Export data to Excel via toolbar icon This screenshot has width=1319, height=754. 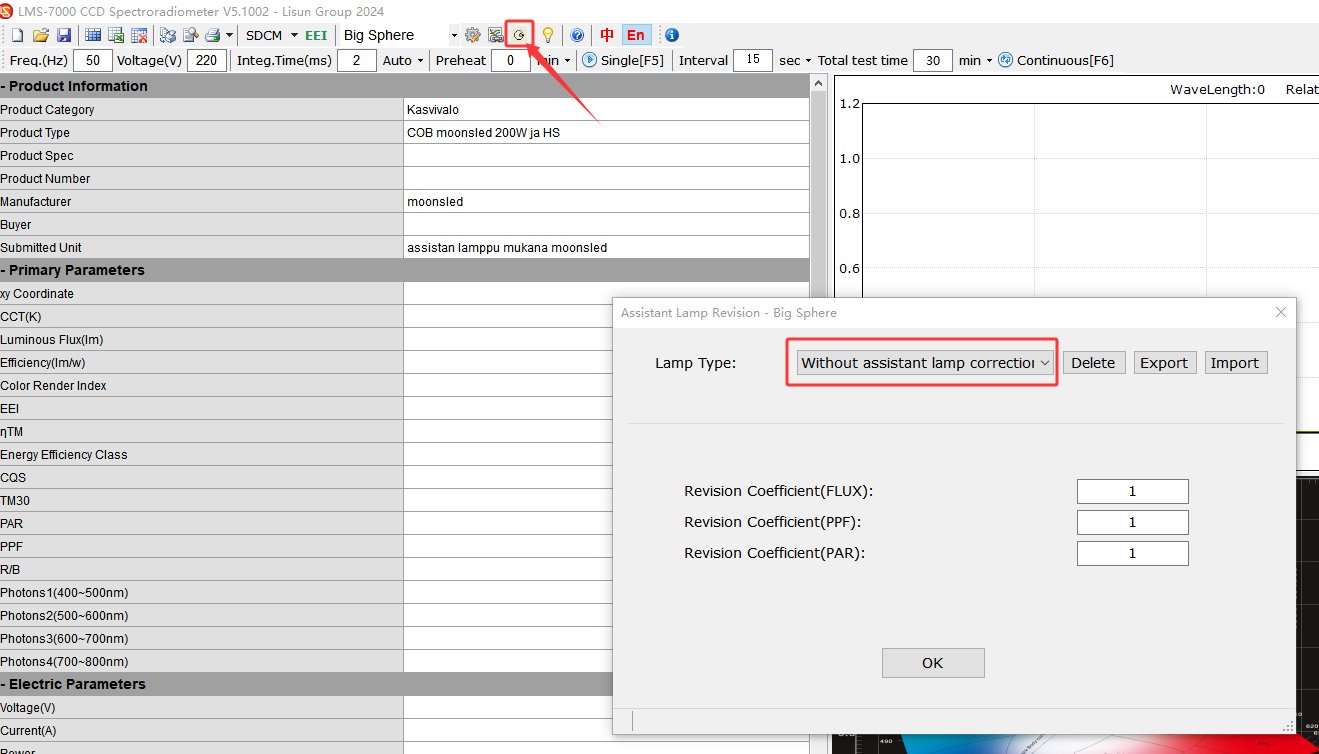(x=116, y=35)
